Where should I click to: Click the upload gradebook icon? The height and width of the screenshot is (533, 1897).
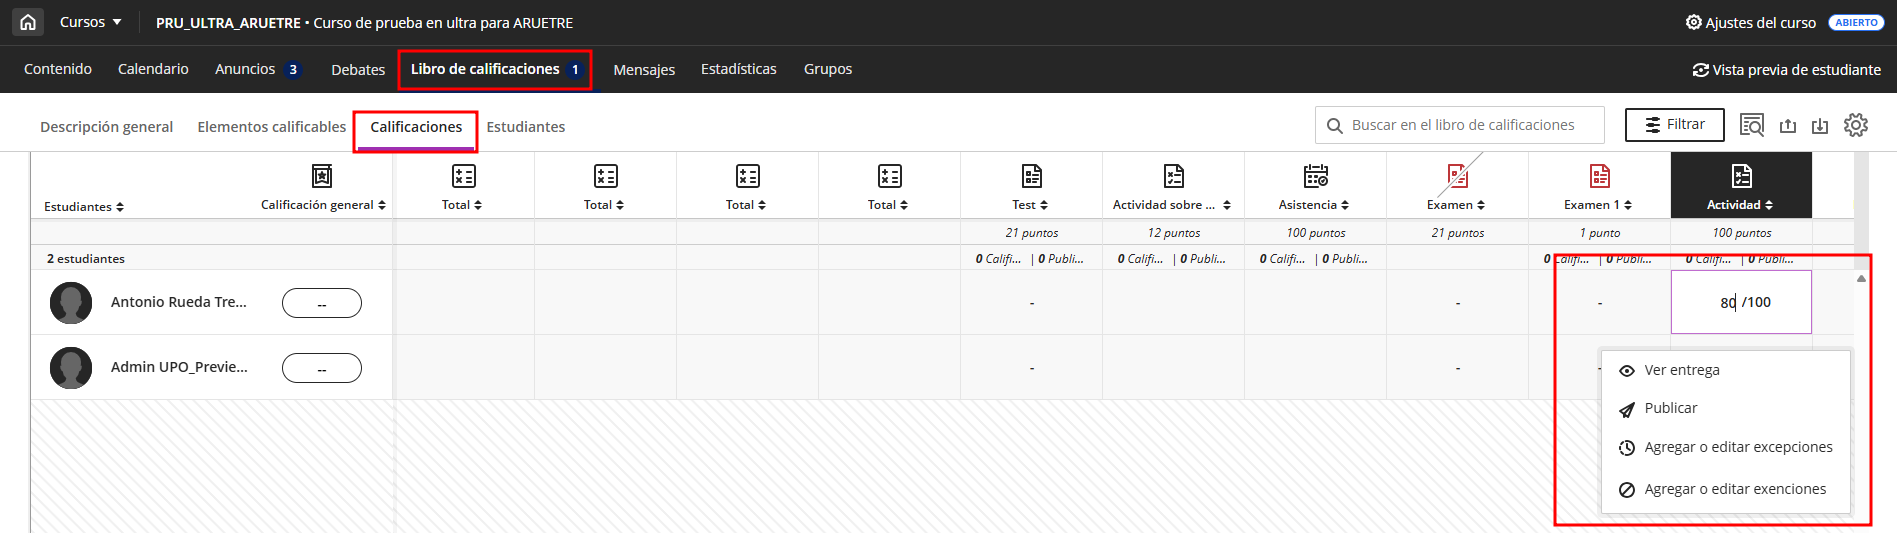point(1788,126)
